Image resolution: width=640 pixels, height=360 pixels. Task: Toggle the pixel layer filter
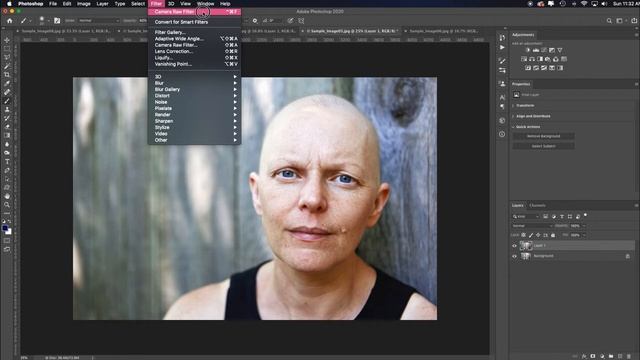coord(546,216)
